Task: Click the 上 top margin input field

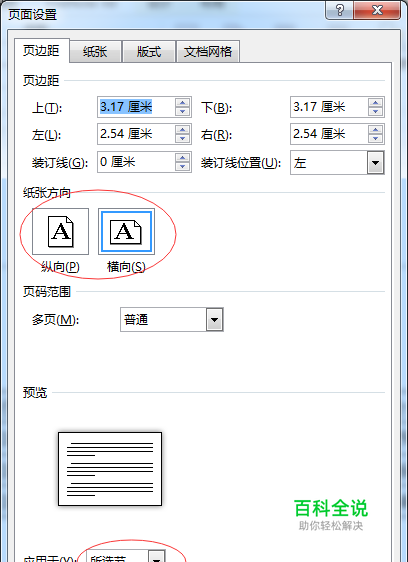Action: (x=136, y=107)
